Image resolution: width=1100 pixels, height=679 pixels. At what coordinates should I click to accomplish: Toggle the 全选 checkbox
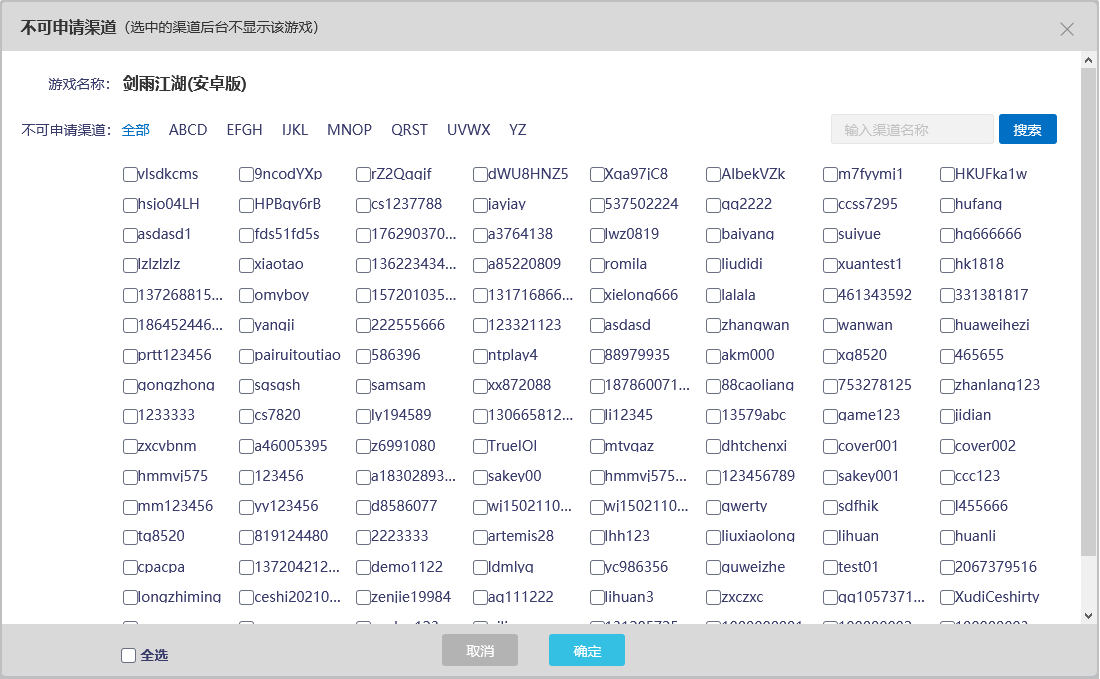[x=128, y=655]
